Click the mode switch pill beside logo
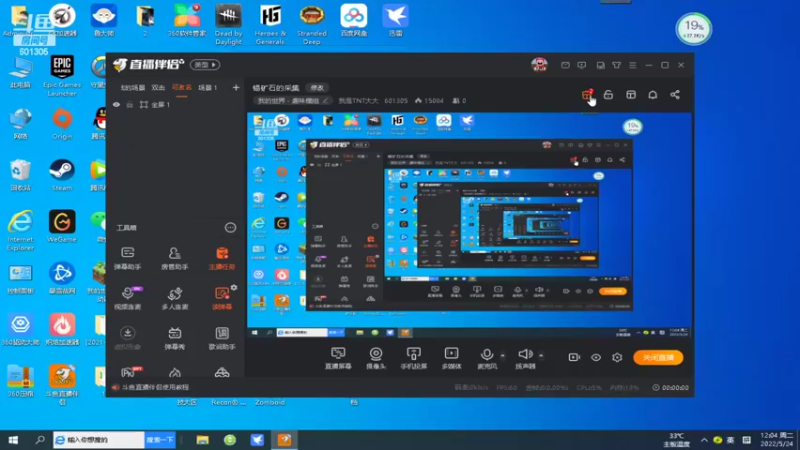This screenshot has width=800, height=450. tap(205, 65)
